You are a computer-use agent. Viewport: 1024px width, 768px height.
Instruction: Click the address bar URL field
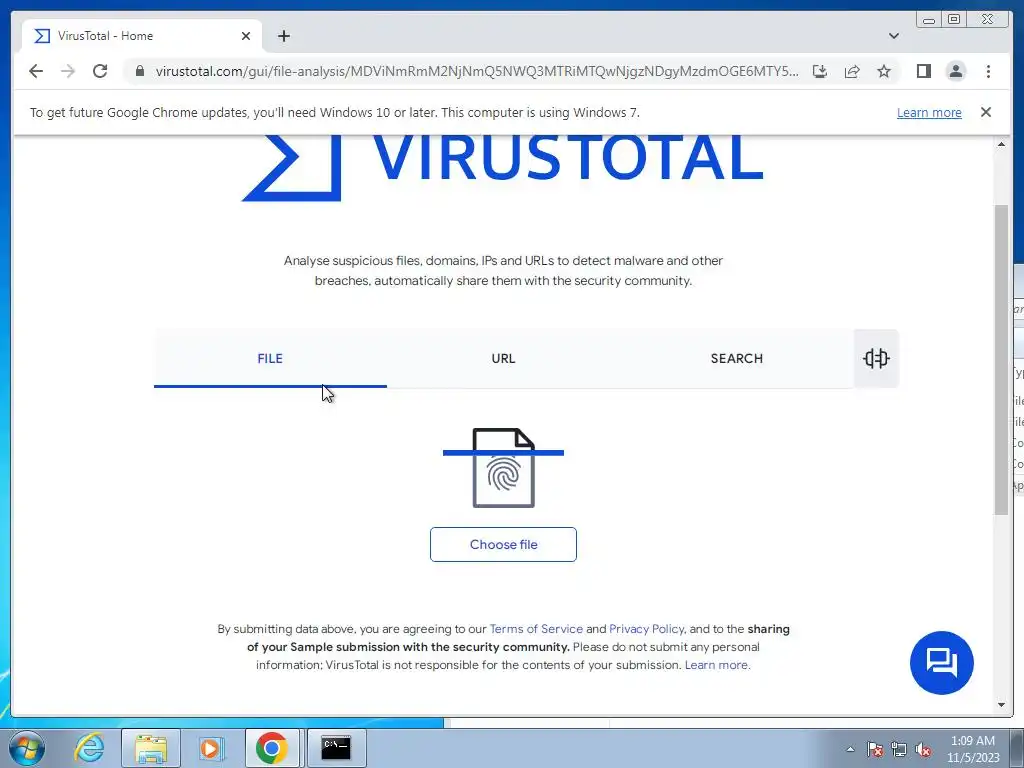pyautogui.click(x=477, y=71)
